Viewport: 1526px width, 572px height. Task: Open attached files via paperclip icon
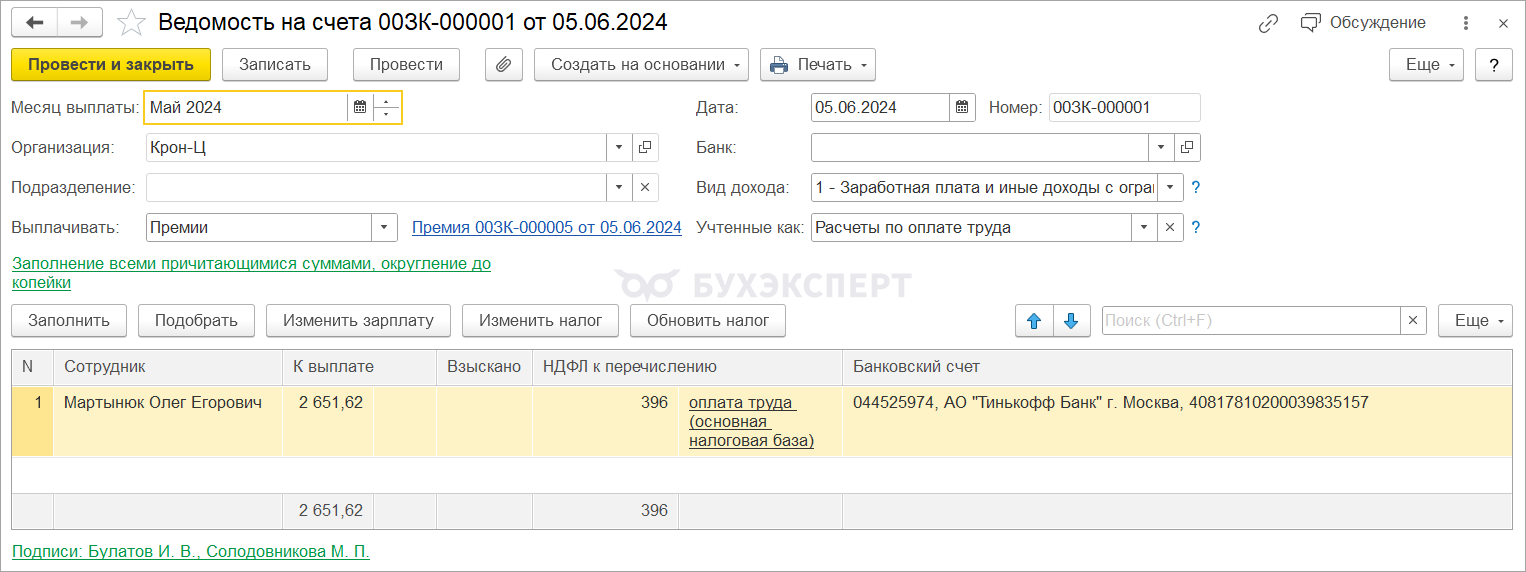tap(504, 65)
